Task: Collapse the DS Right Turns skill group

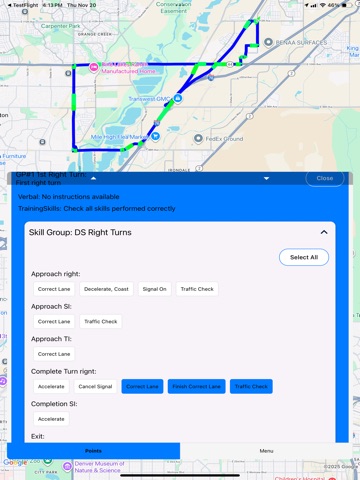Action: [324, 232]
